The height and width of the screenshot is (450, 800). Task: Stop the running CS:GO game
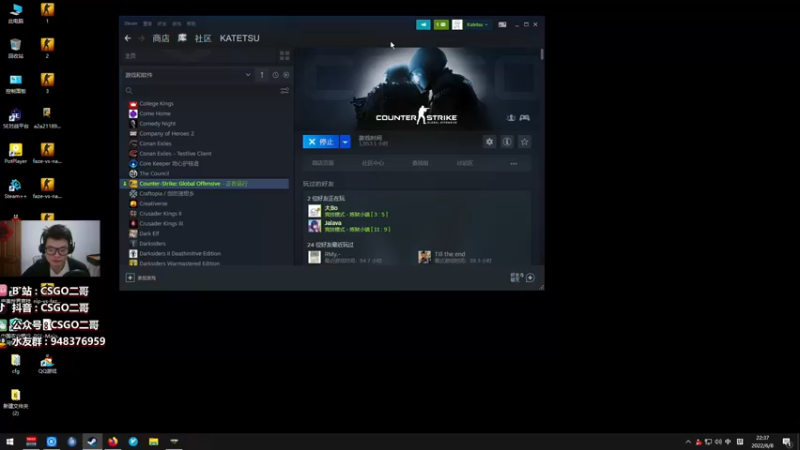(x=320, y=142)
